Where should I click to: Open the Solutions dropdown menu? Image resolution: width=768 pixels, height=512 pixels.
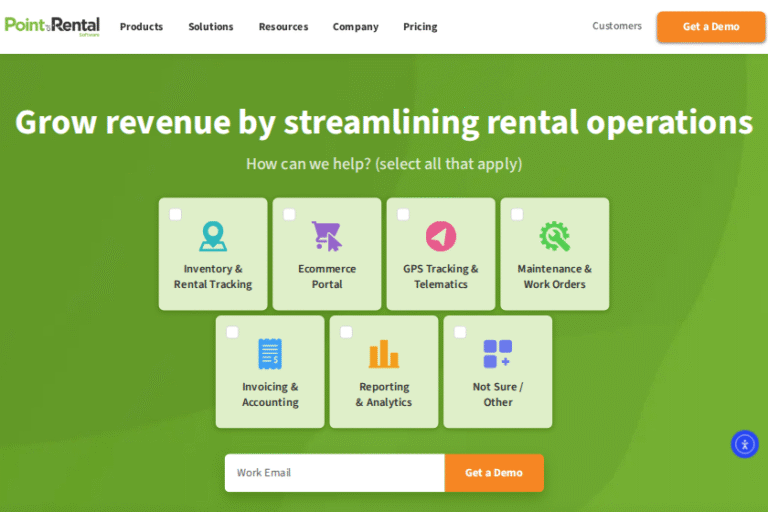[211, 27]
